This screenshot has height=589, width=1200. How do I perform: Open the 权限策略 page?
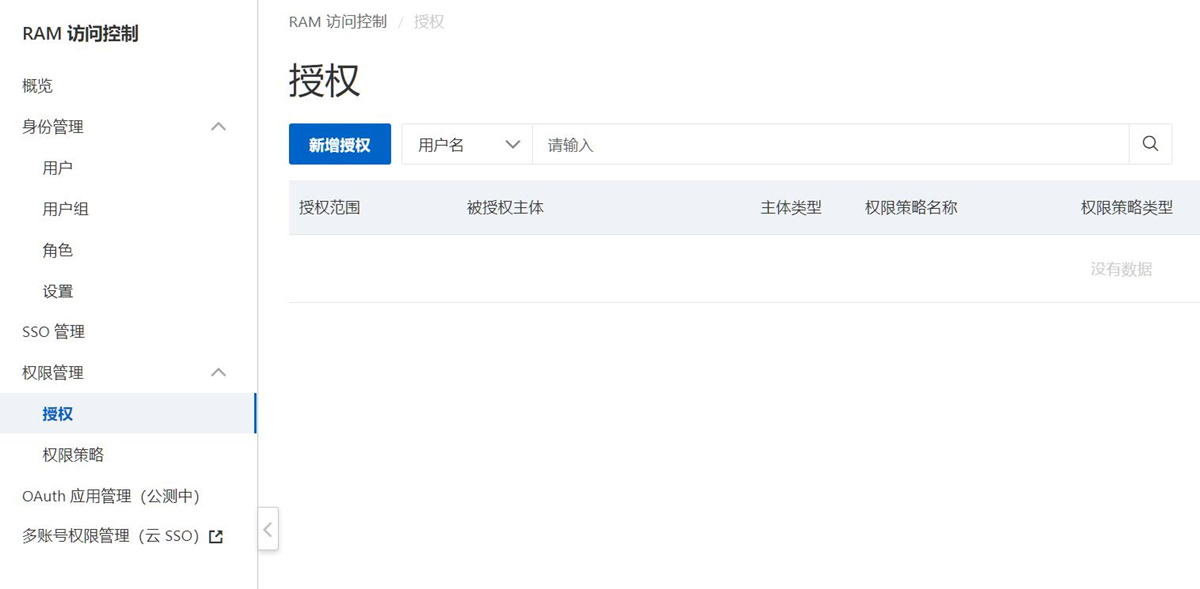73,455
